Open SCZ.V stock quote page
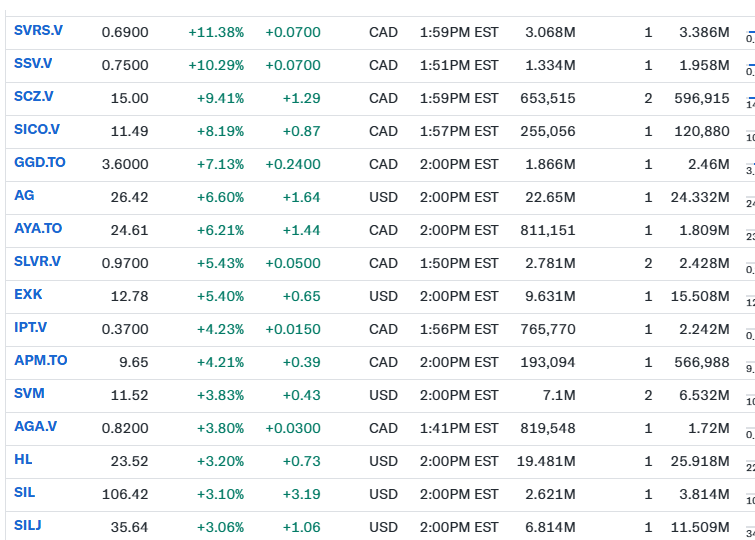This screenshot has height=540, width=755. click(x=34, y=97)
